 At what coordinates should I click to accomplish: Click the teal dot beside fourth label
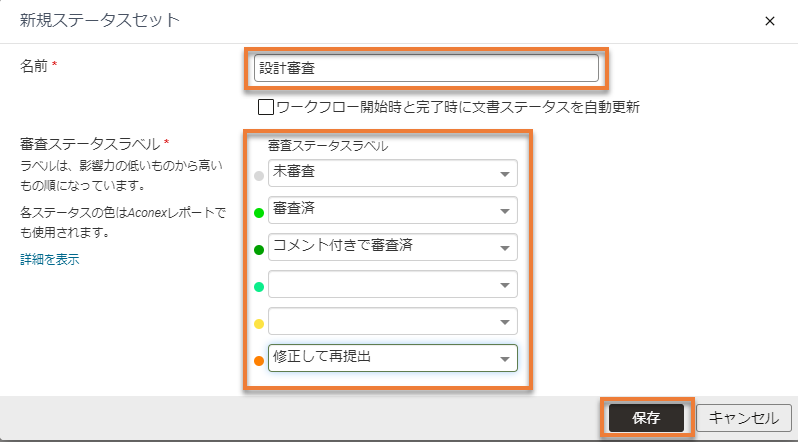259,287
